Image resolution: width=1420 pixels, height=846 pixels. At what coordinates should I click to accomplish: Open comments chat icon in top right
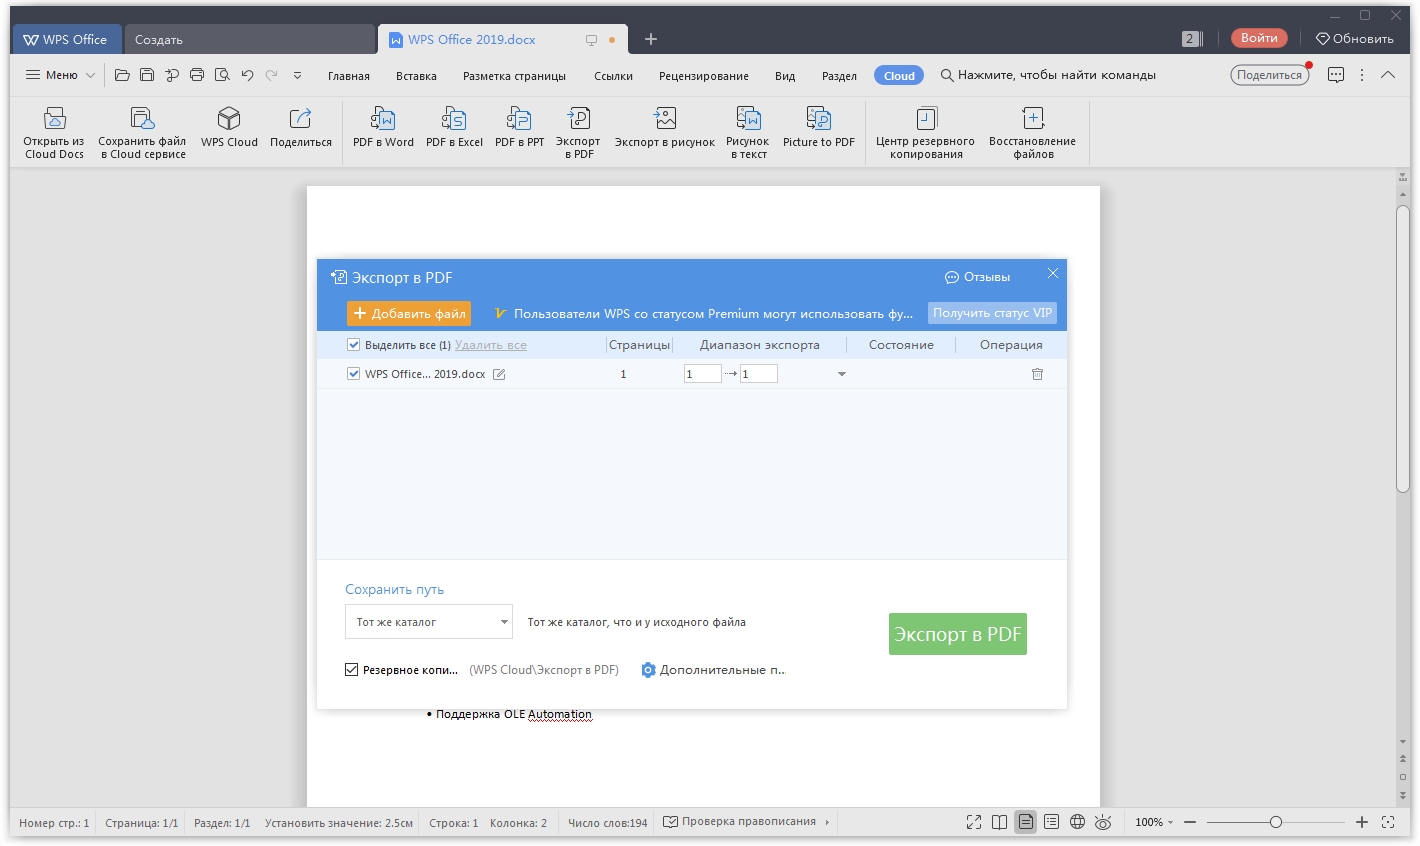(x=1336, y=75)
